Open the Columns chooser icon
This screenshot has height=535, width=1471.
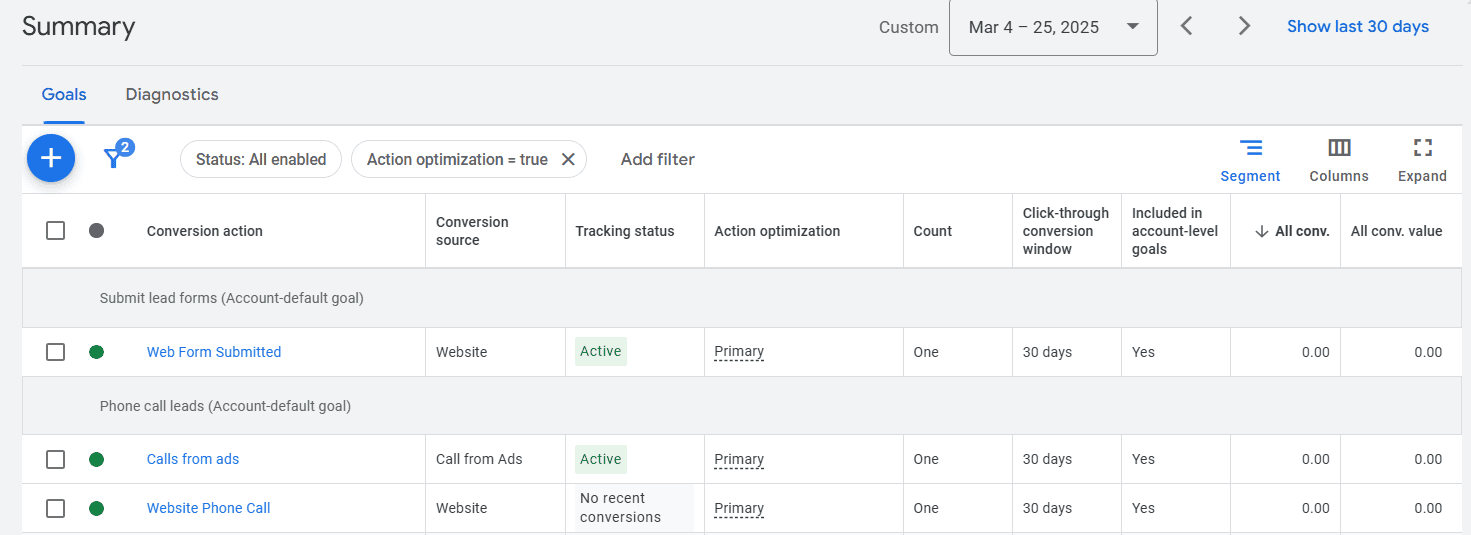point(1339,149)
